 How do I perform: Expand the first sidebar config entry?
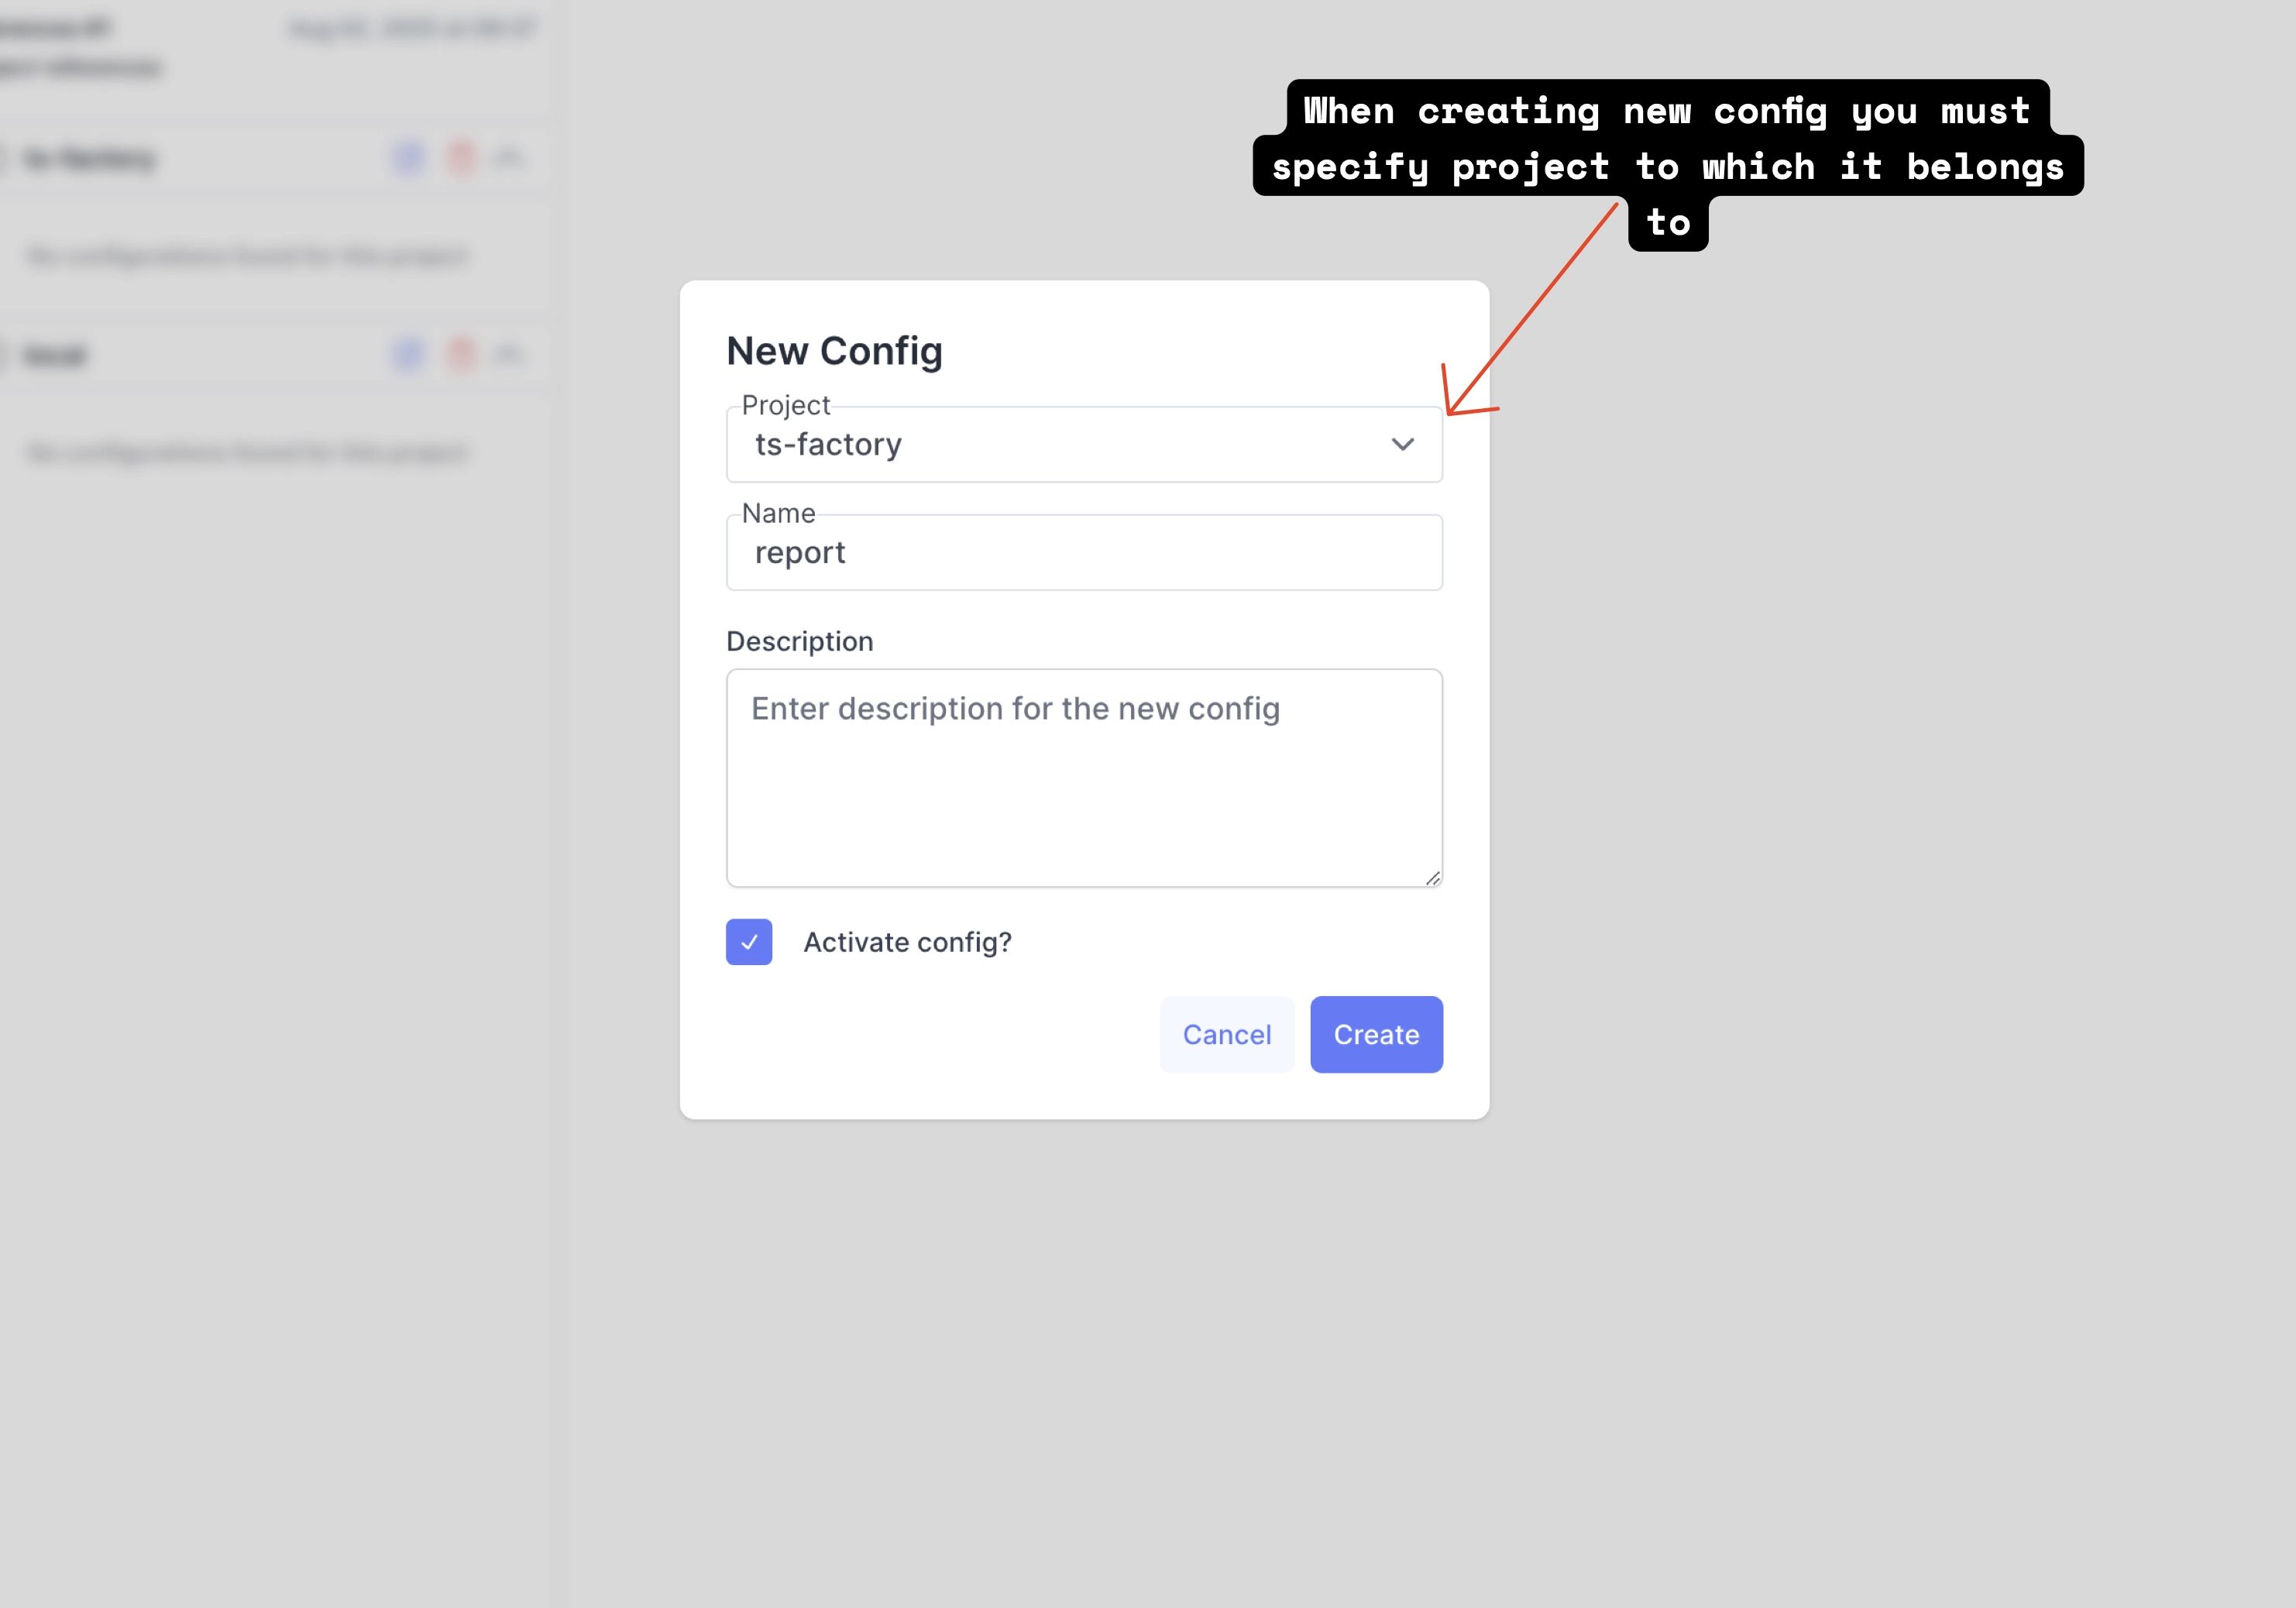(90, 157)
